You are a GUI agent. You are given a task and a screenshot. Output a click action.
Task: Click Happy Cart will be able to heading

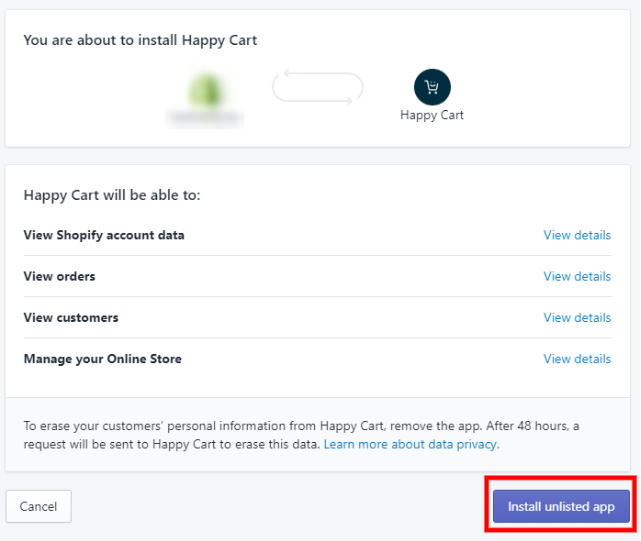(112, 195)
